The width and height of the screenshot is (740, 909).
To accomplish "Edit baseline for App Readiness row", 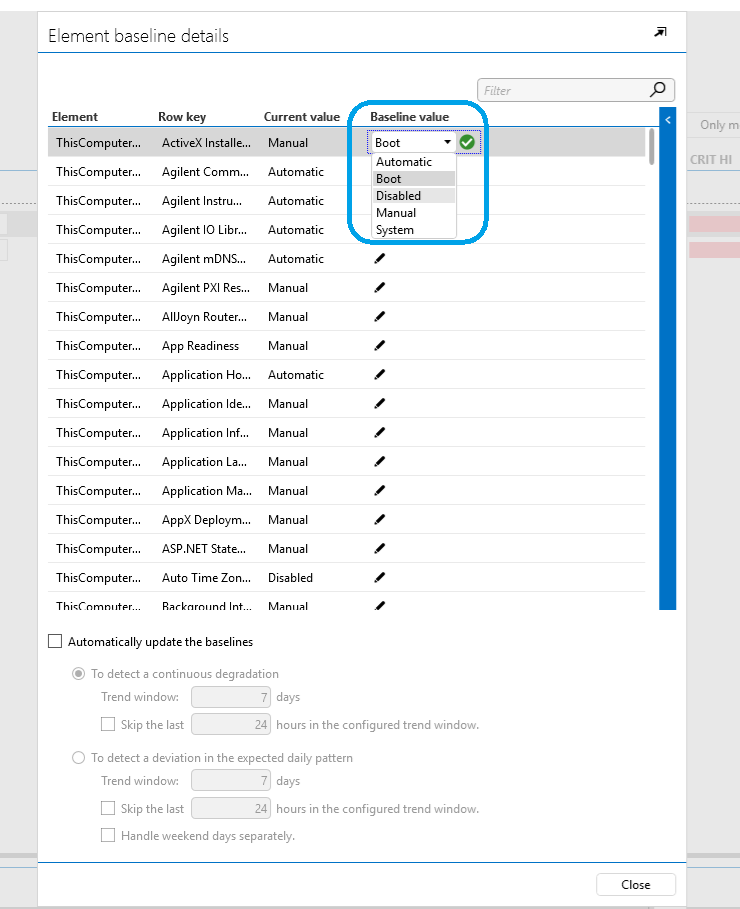I will coord(379,346).
